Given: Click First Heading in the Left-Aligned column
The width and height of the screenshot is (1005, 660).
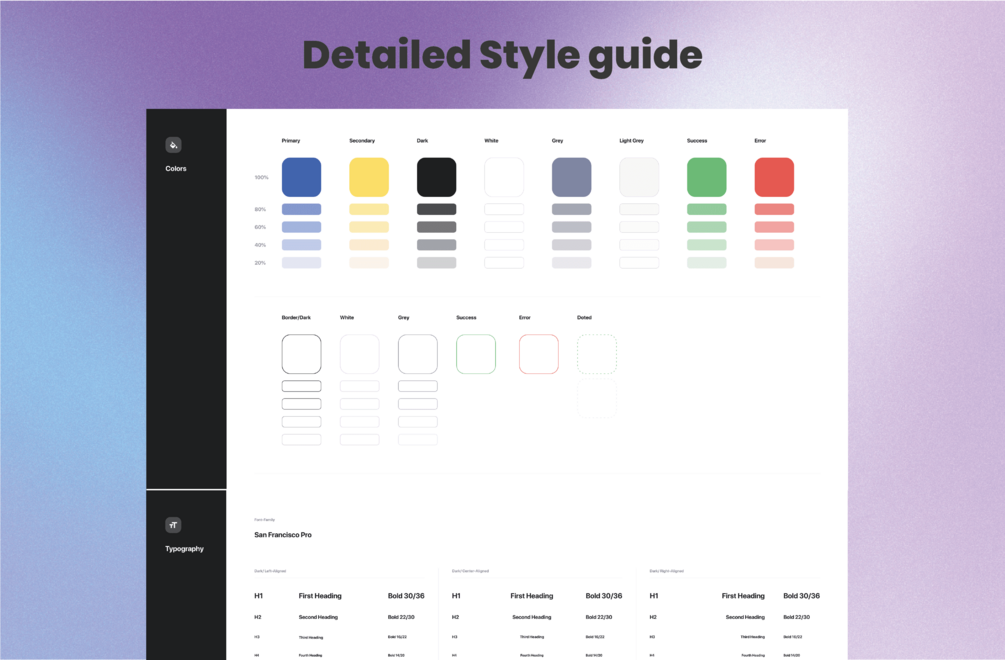Looking at the screenshot, I should point(320,596).
